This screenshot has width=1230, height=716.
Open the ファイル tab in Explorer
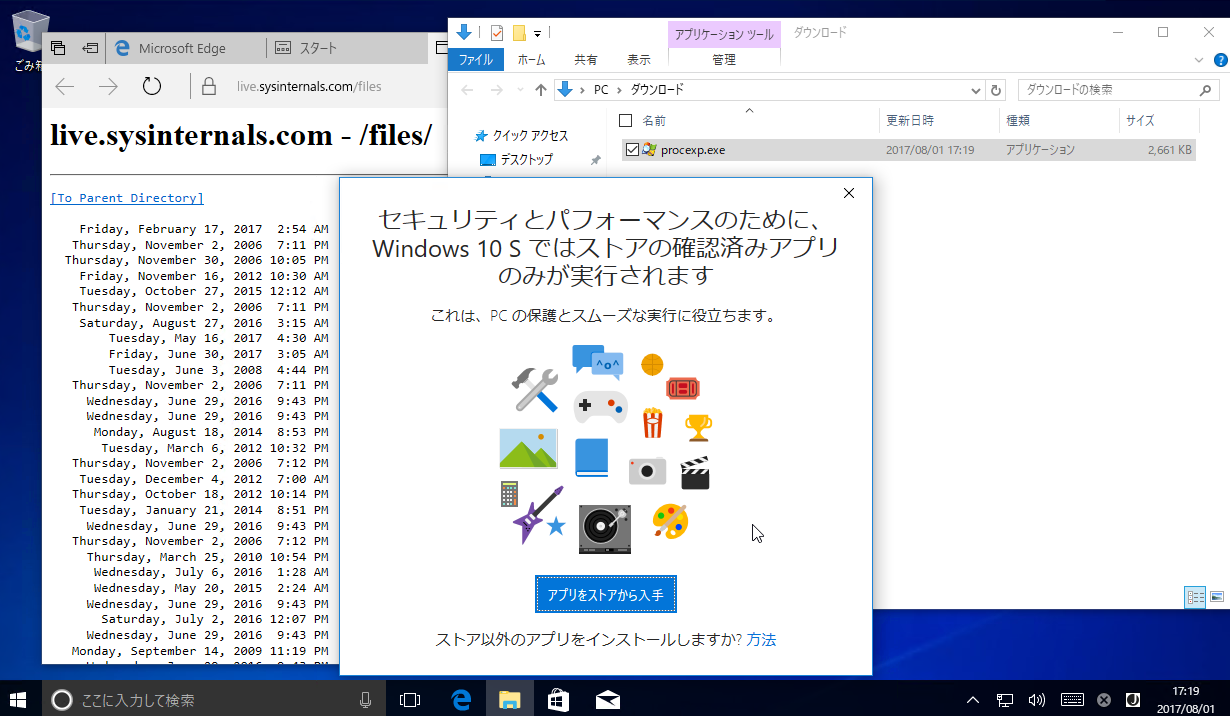pyautogui.click(x=475, y=60)
